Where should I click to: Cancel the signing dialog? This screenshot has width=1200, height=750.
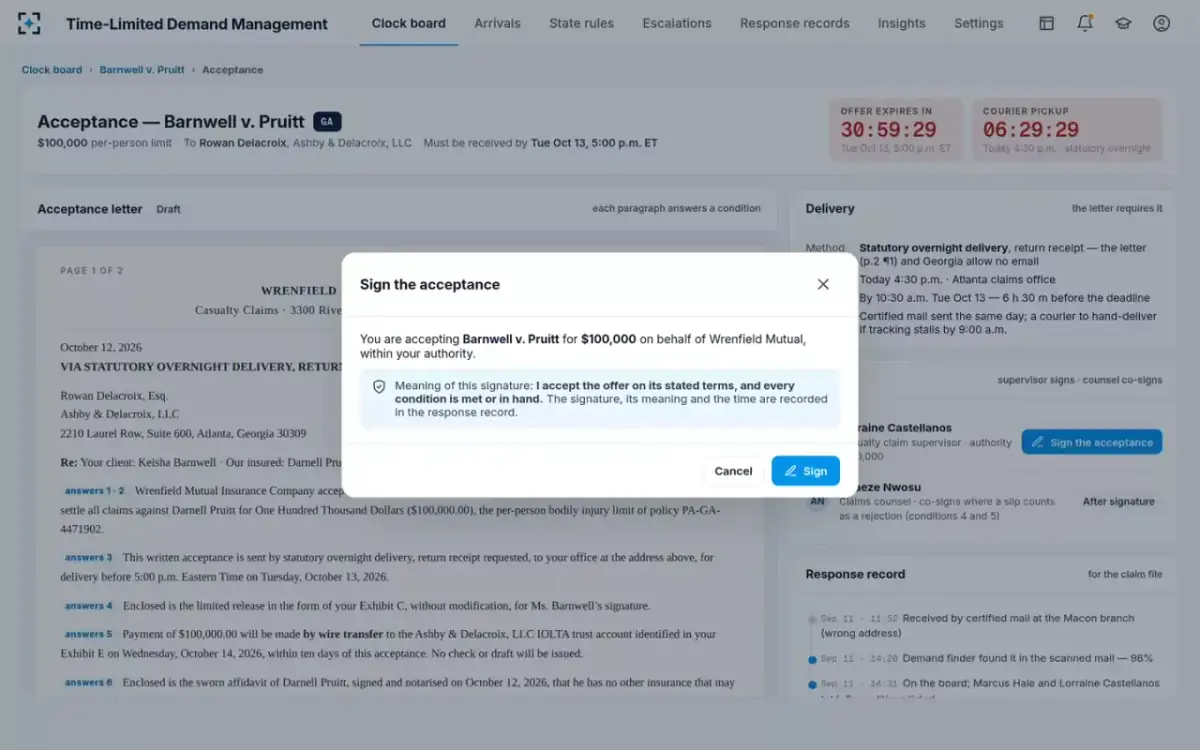733,471
